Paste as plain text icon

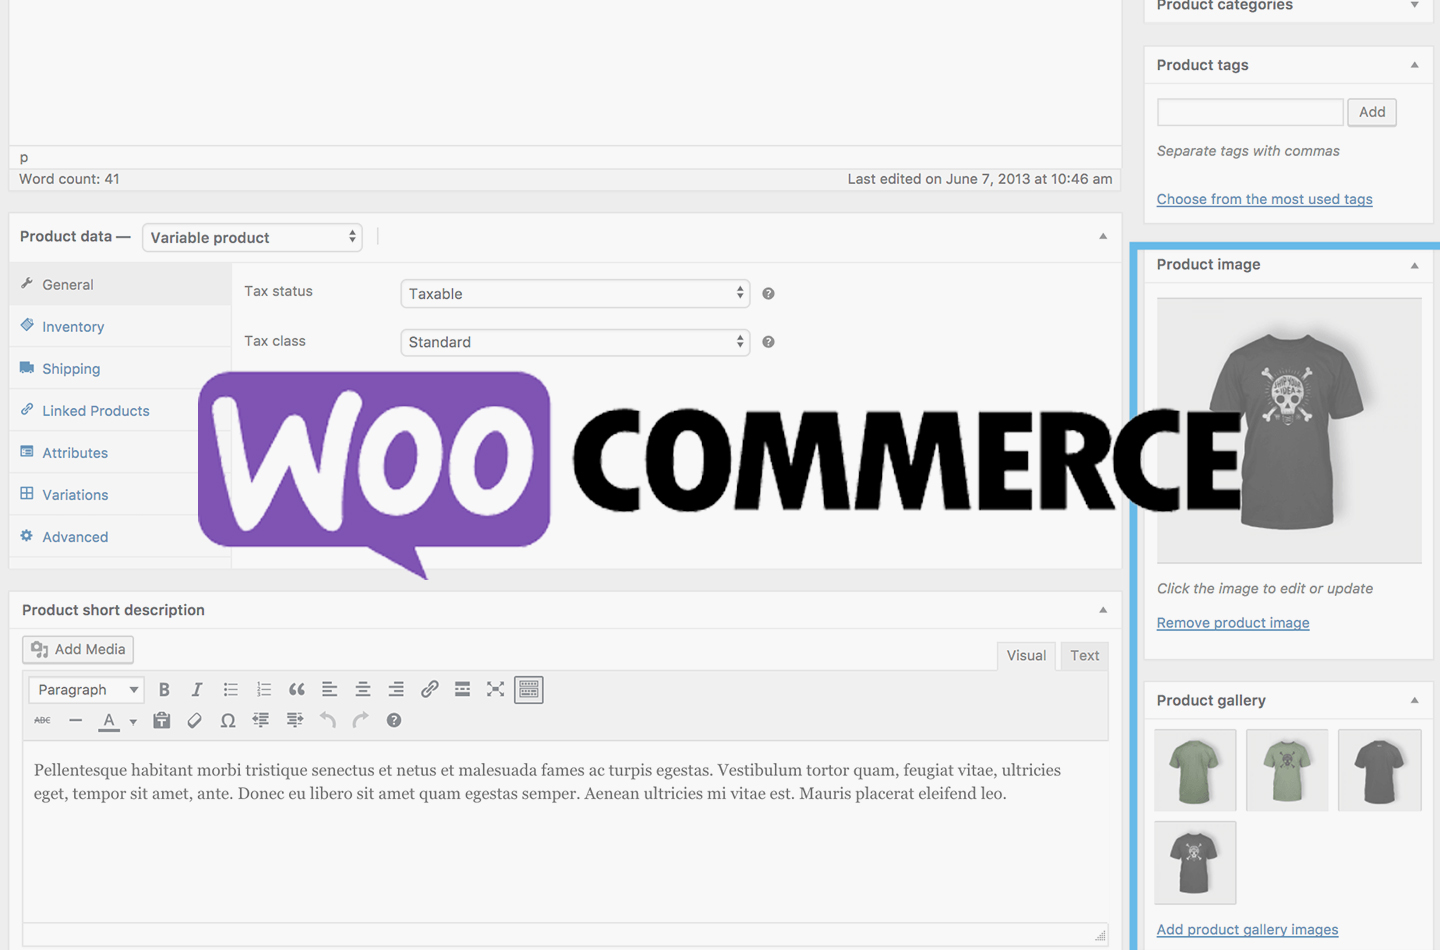pos(161,720)
